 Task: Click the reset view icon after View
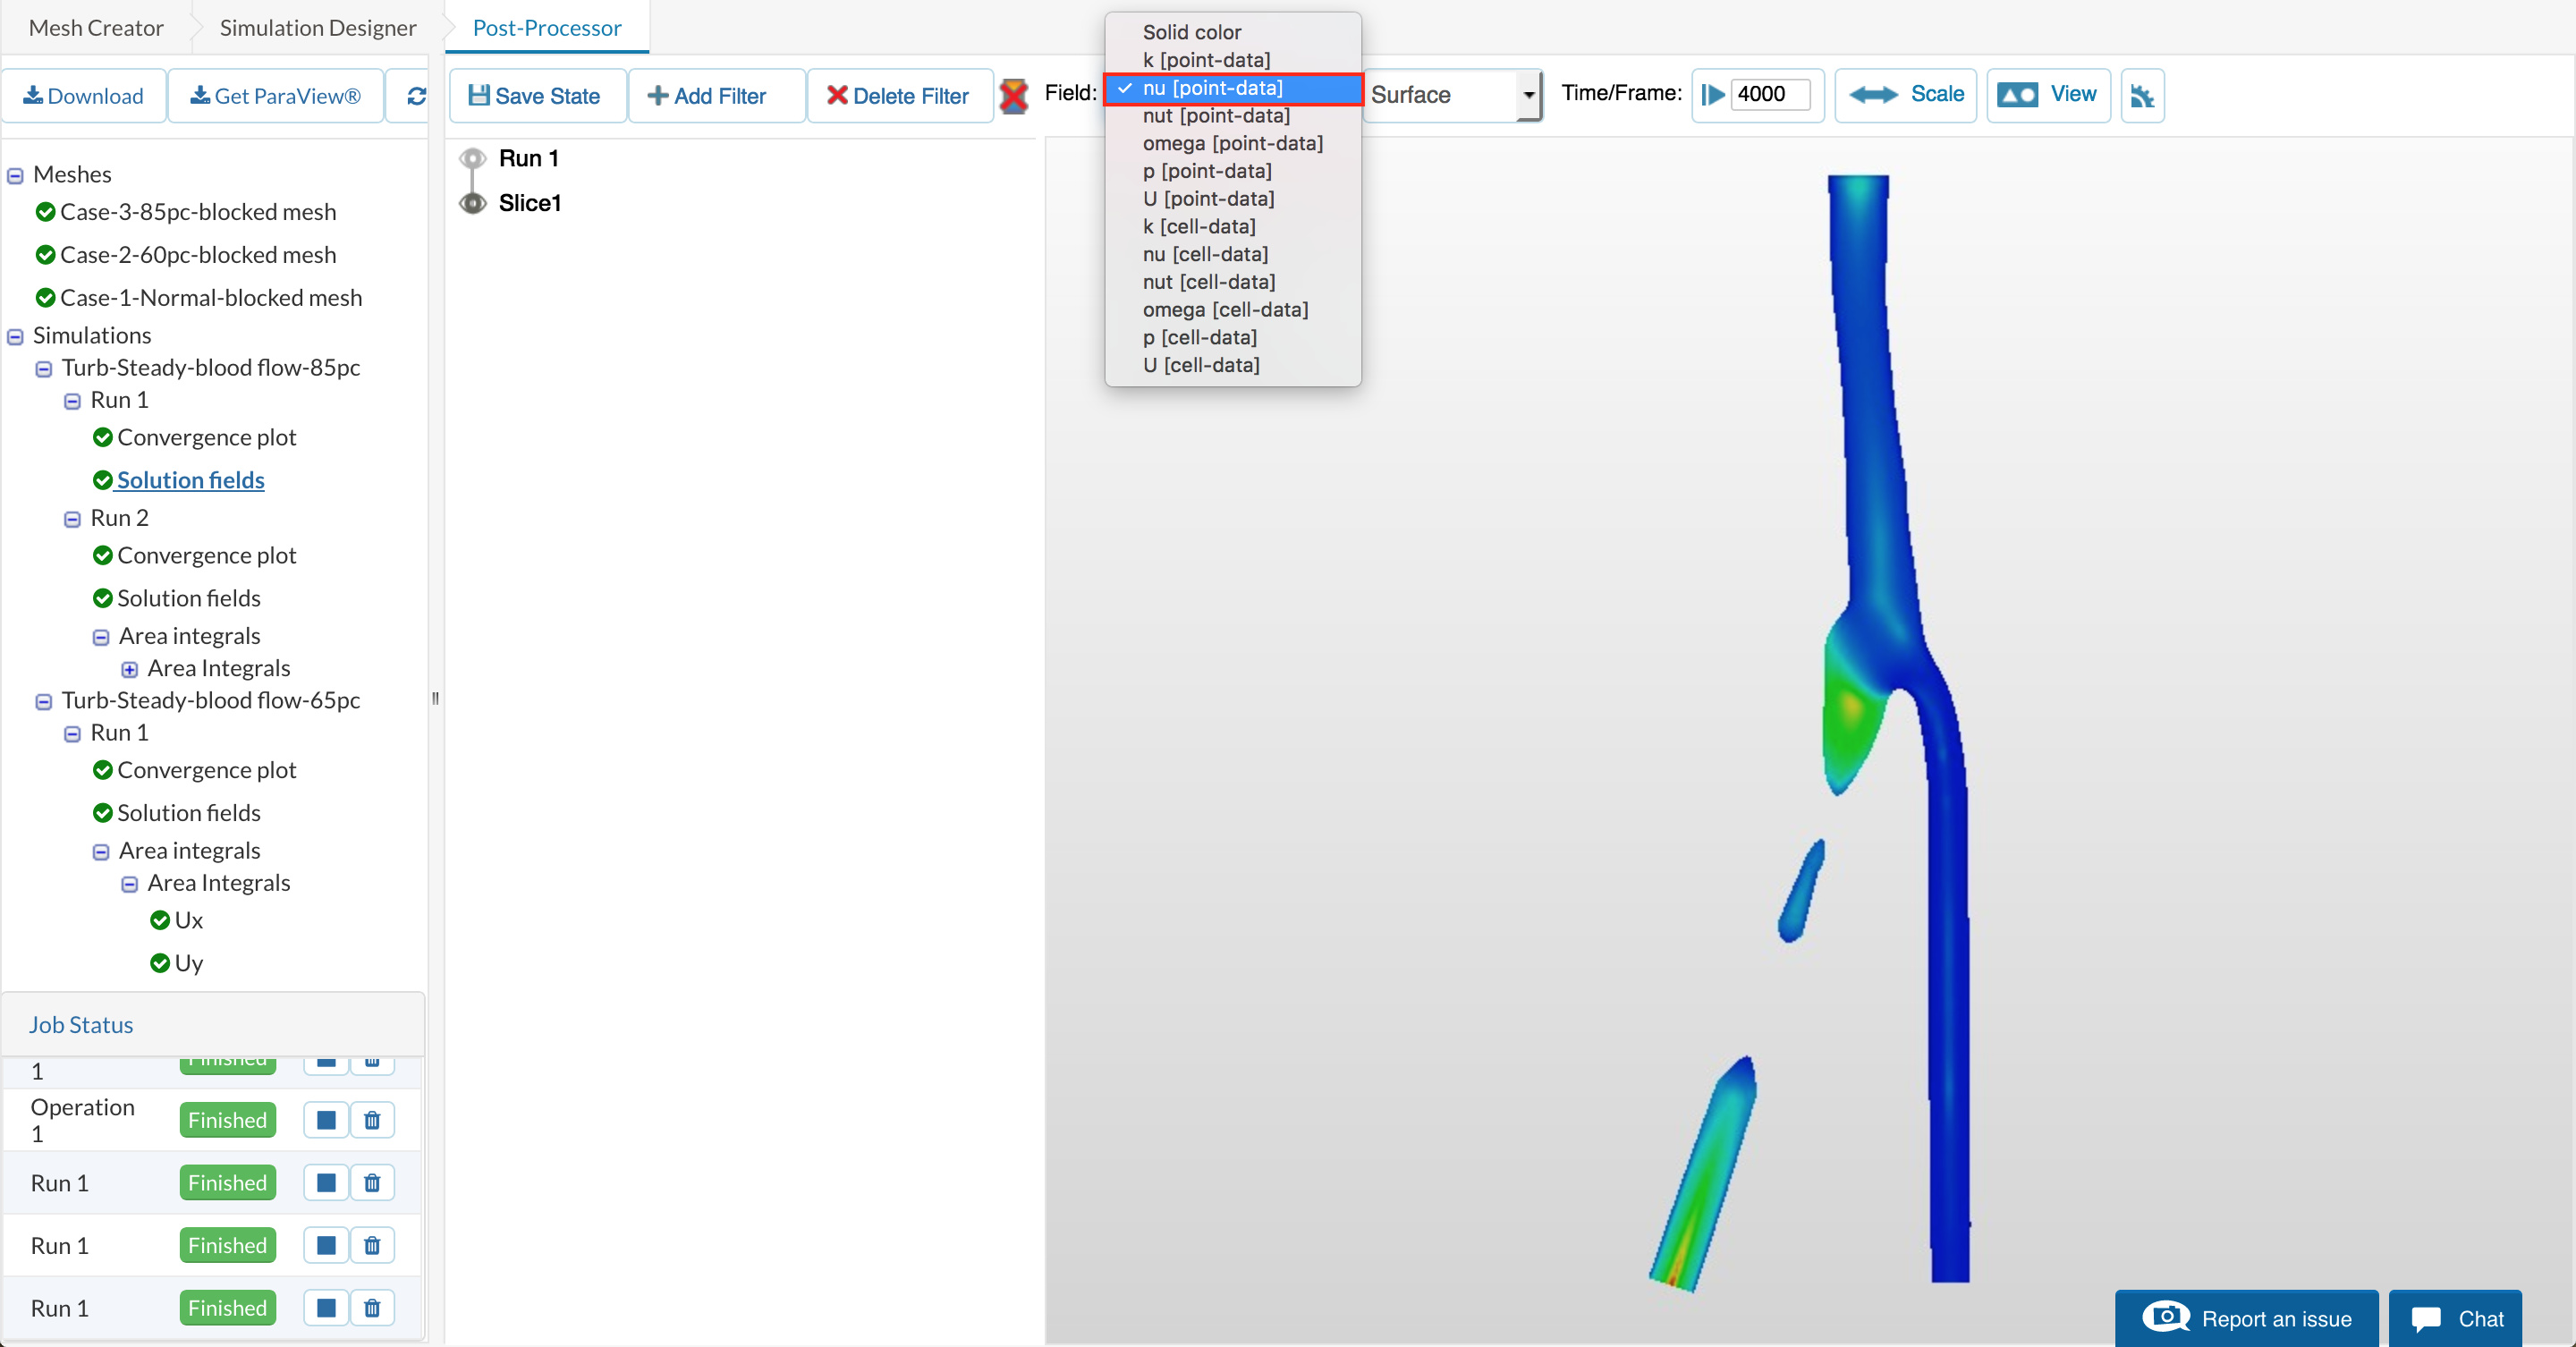click(2141, 96)
